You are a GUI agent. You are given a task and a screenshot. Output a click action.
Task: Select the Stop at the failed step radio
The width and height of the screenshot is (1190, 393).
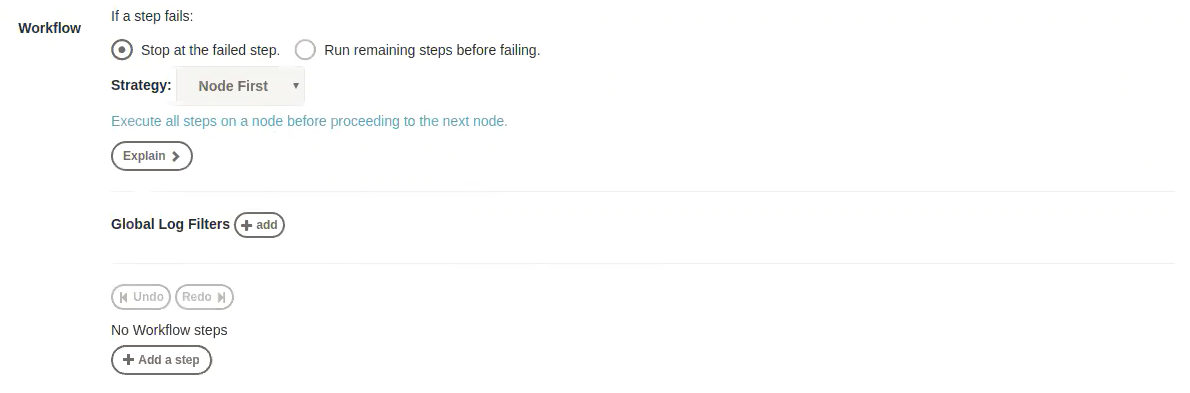(x=121, y=50)
